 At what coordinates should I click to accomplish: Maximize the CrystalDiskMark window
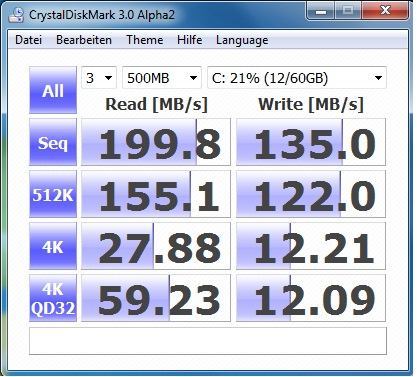tap(348, 11)
